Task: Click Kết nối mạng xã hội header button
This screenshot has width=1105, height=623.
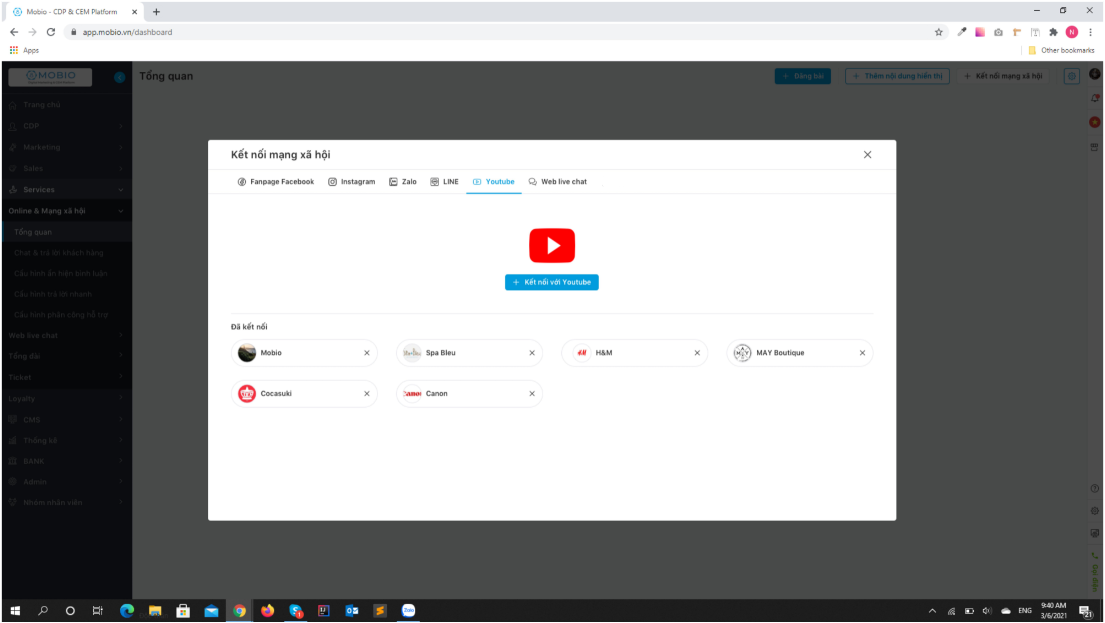Action: (1003, 76)
